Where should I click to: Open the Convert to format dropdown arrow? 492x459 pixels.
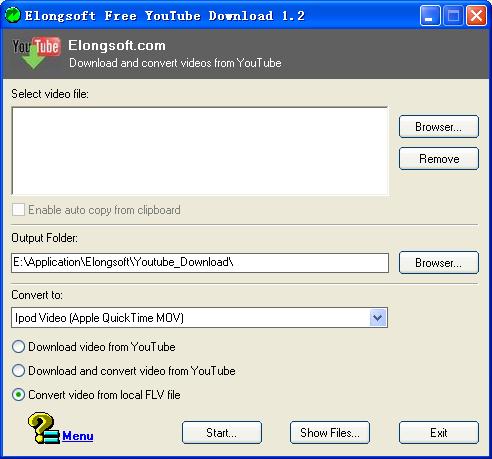[x=378, y=318]
